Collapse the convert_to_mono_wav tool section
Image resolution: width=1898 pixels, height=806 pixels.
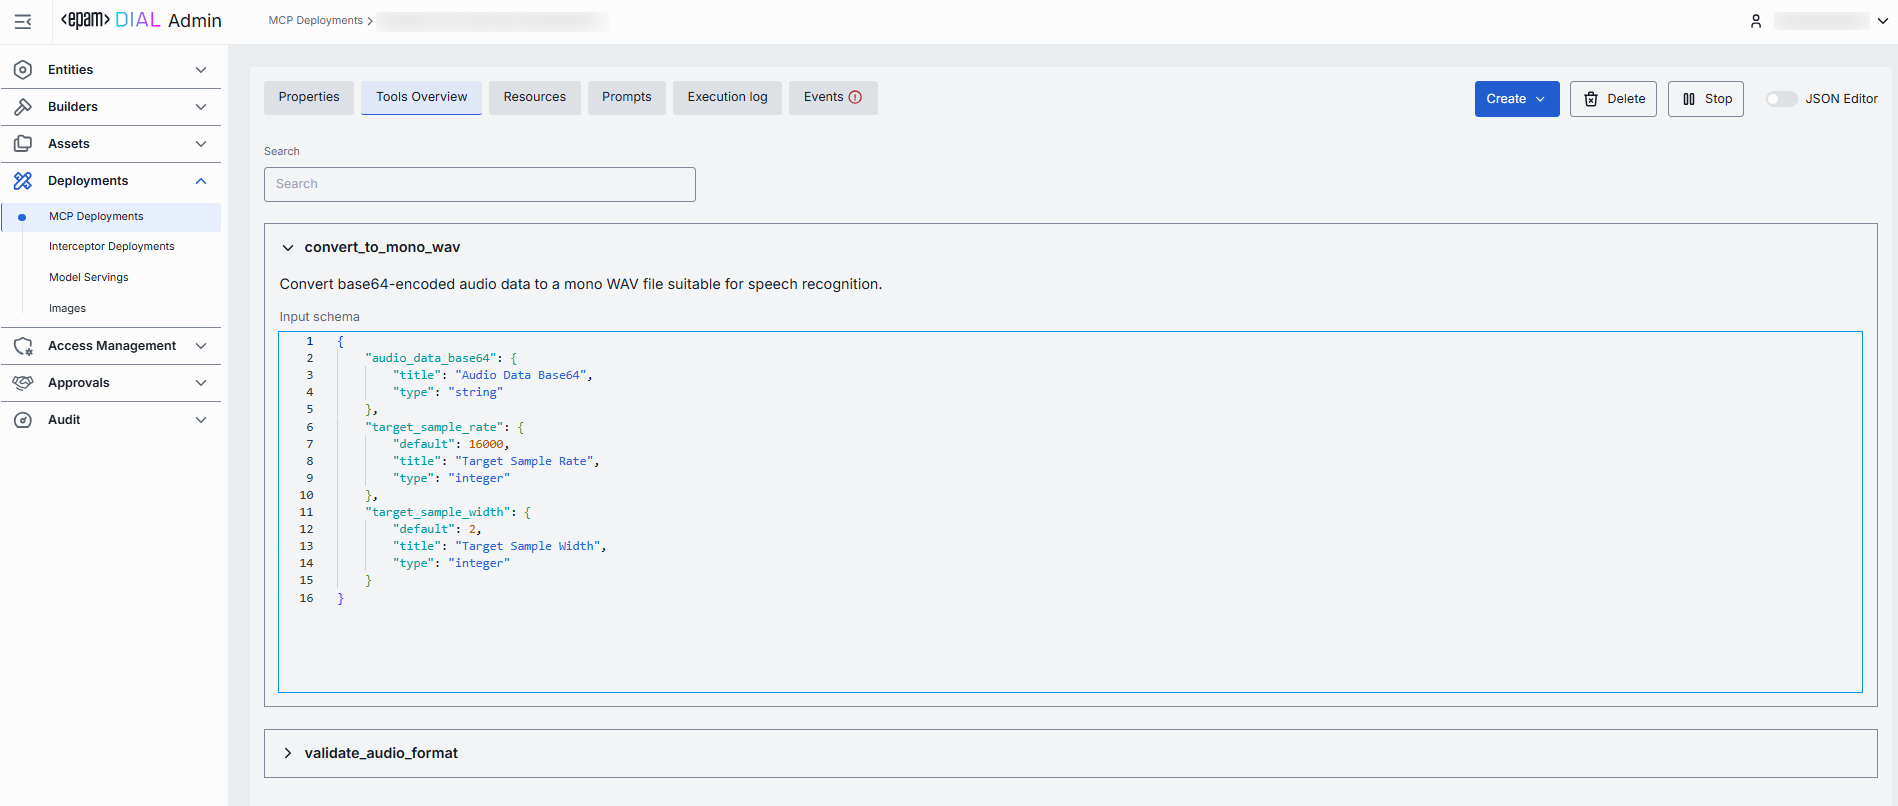tap(288, 248)
